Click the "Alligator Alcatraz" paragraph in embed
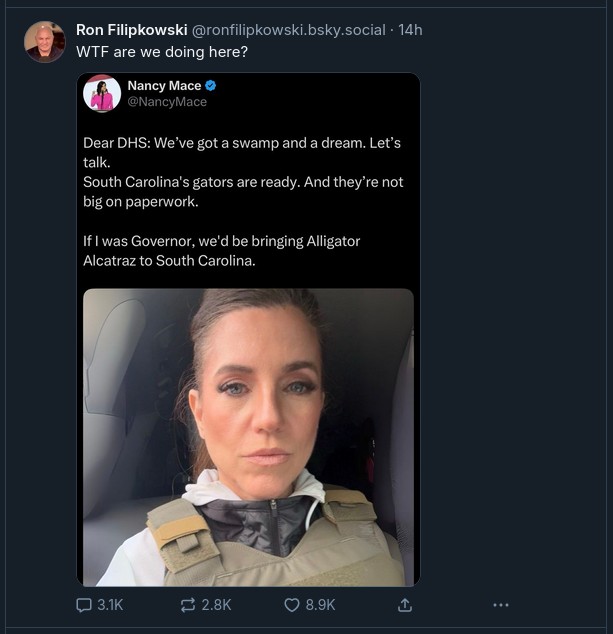 (222, 251)
